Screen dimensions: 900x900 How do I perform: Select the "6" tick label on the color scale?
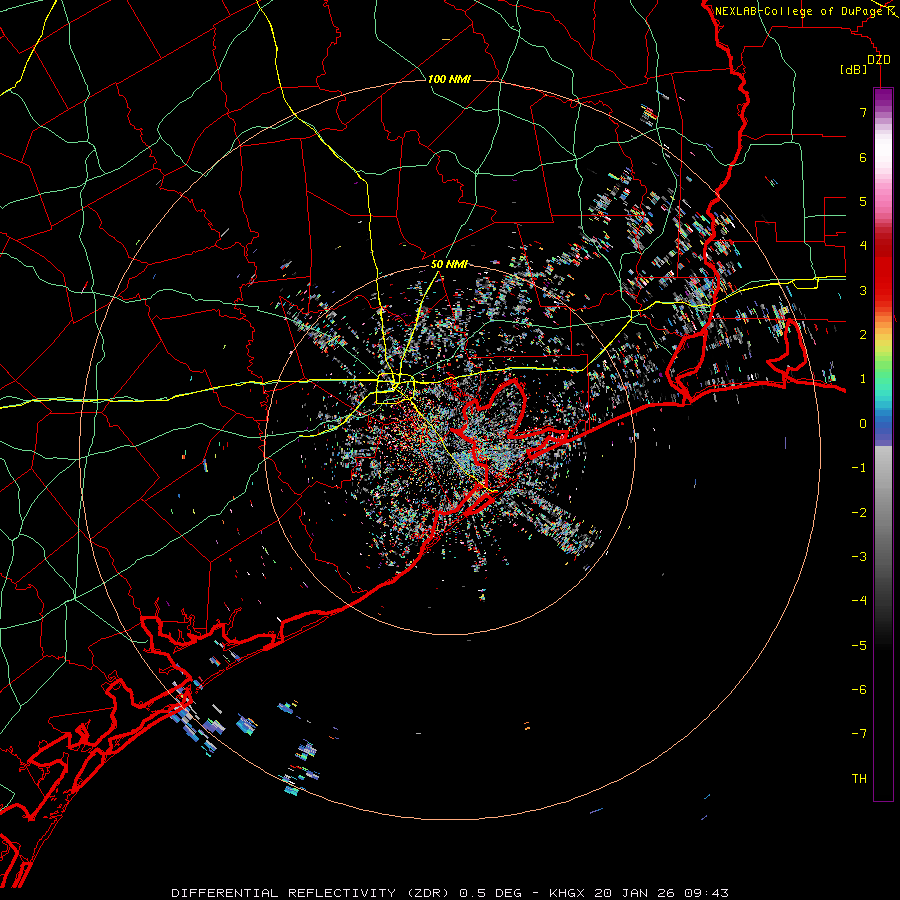point(863,157)
